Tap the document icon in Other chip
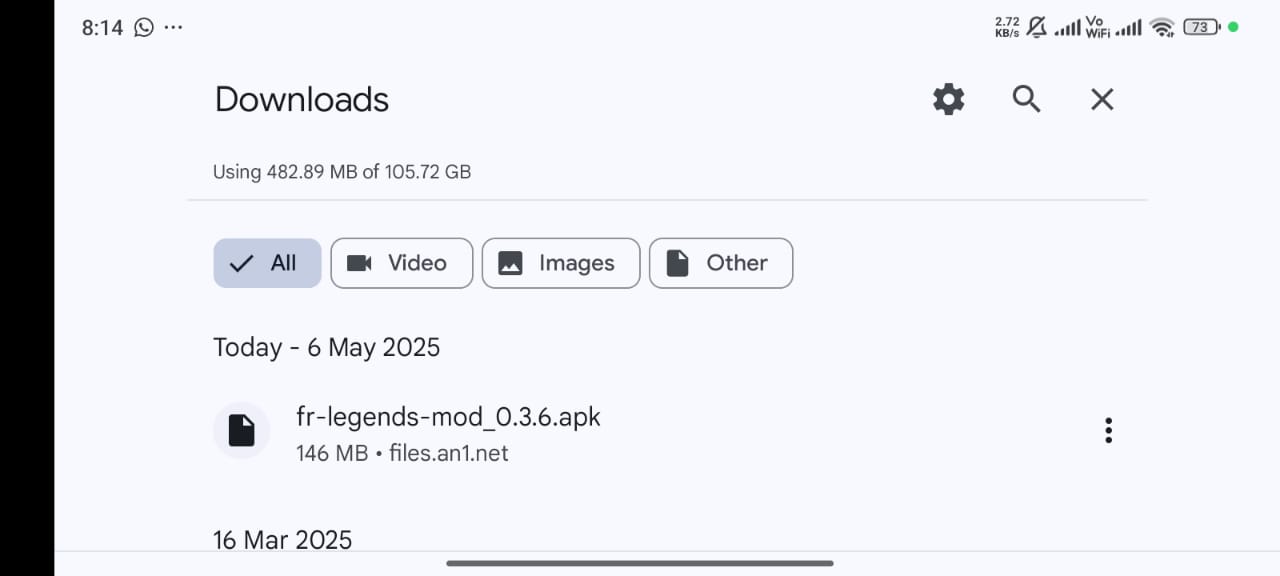The image size is (1280, 576). [678, 263]
